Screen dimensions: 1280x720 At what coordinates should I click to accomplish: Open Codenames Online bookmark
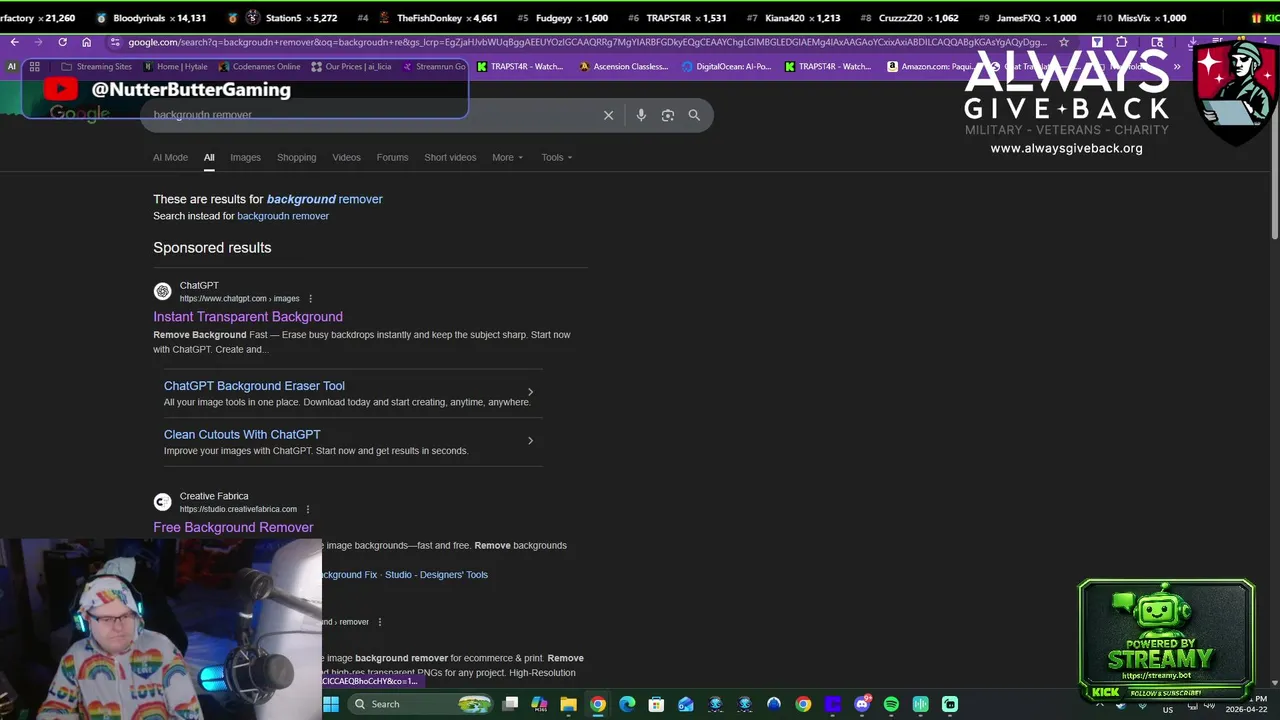(x=259, y=66)
